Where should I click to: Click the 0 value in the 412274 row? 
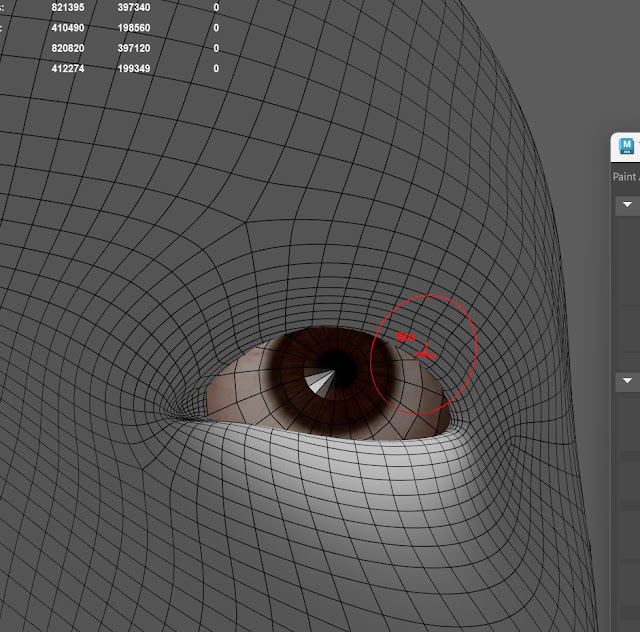216,68
